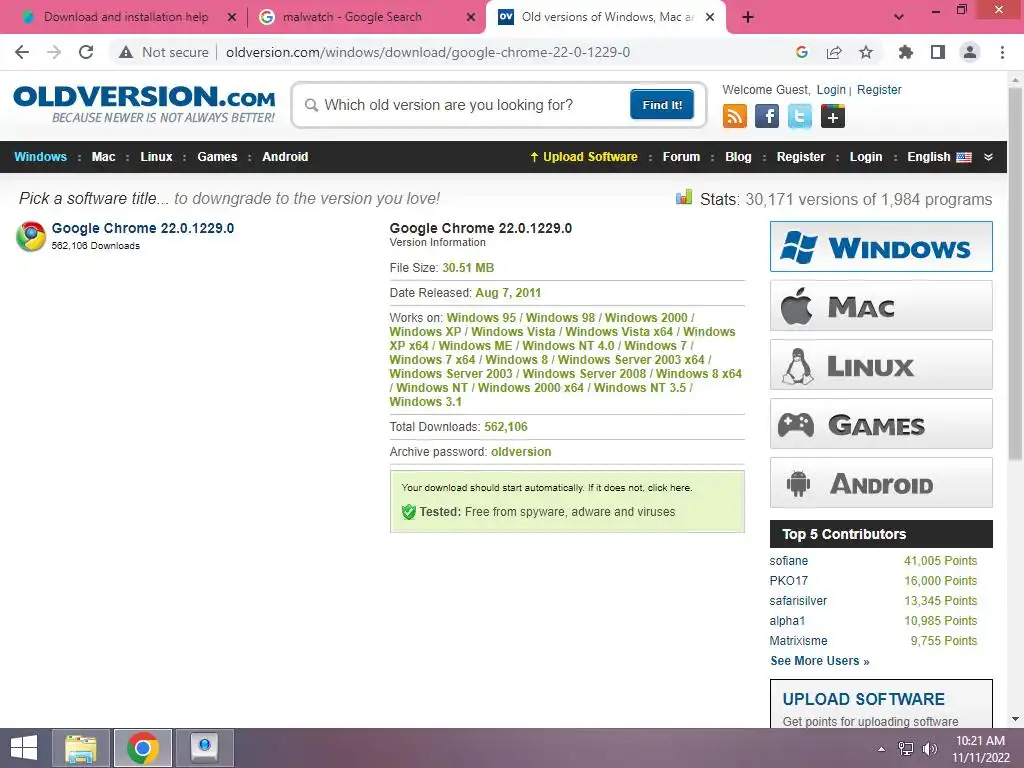
Task: Click the OLDVERSION.COM site logo
Action: pos(144,104)
